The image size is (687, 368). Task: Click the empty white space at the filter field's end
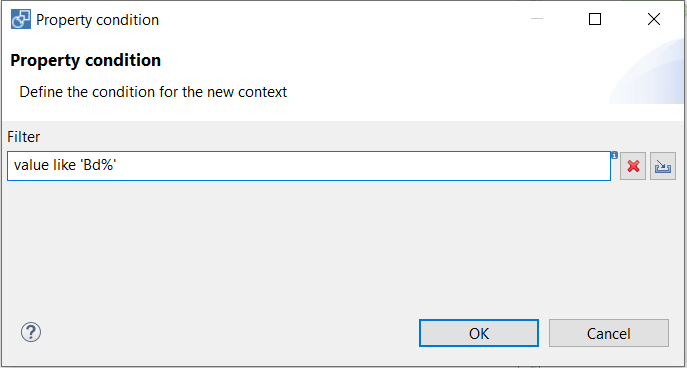pos(364,166)
